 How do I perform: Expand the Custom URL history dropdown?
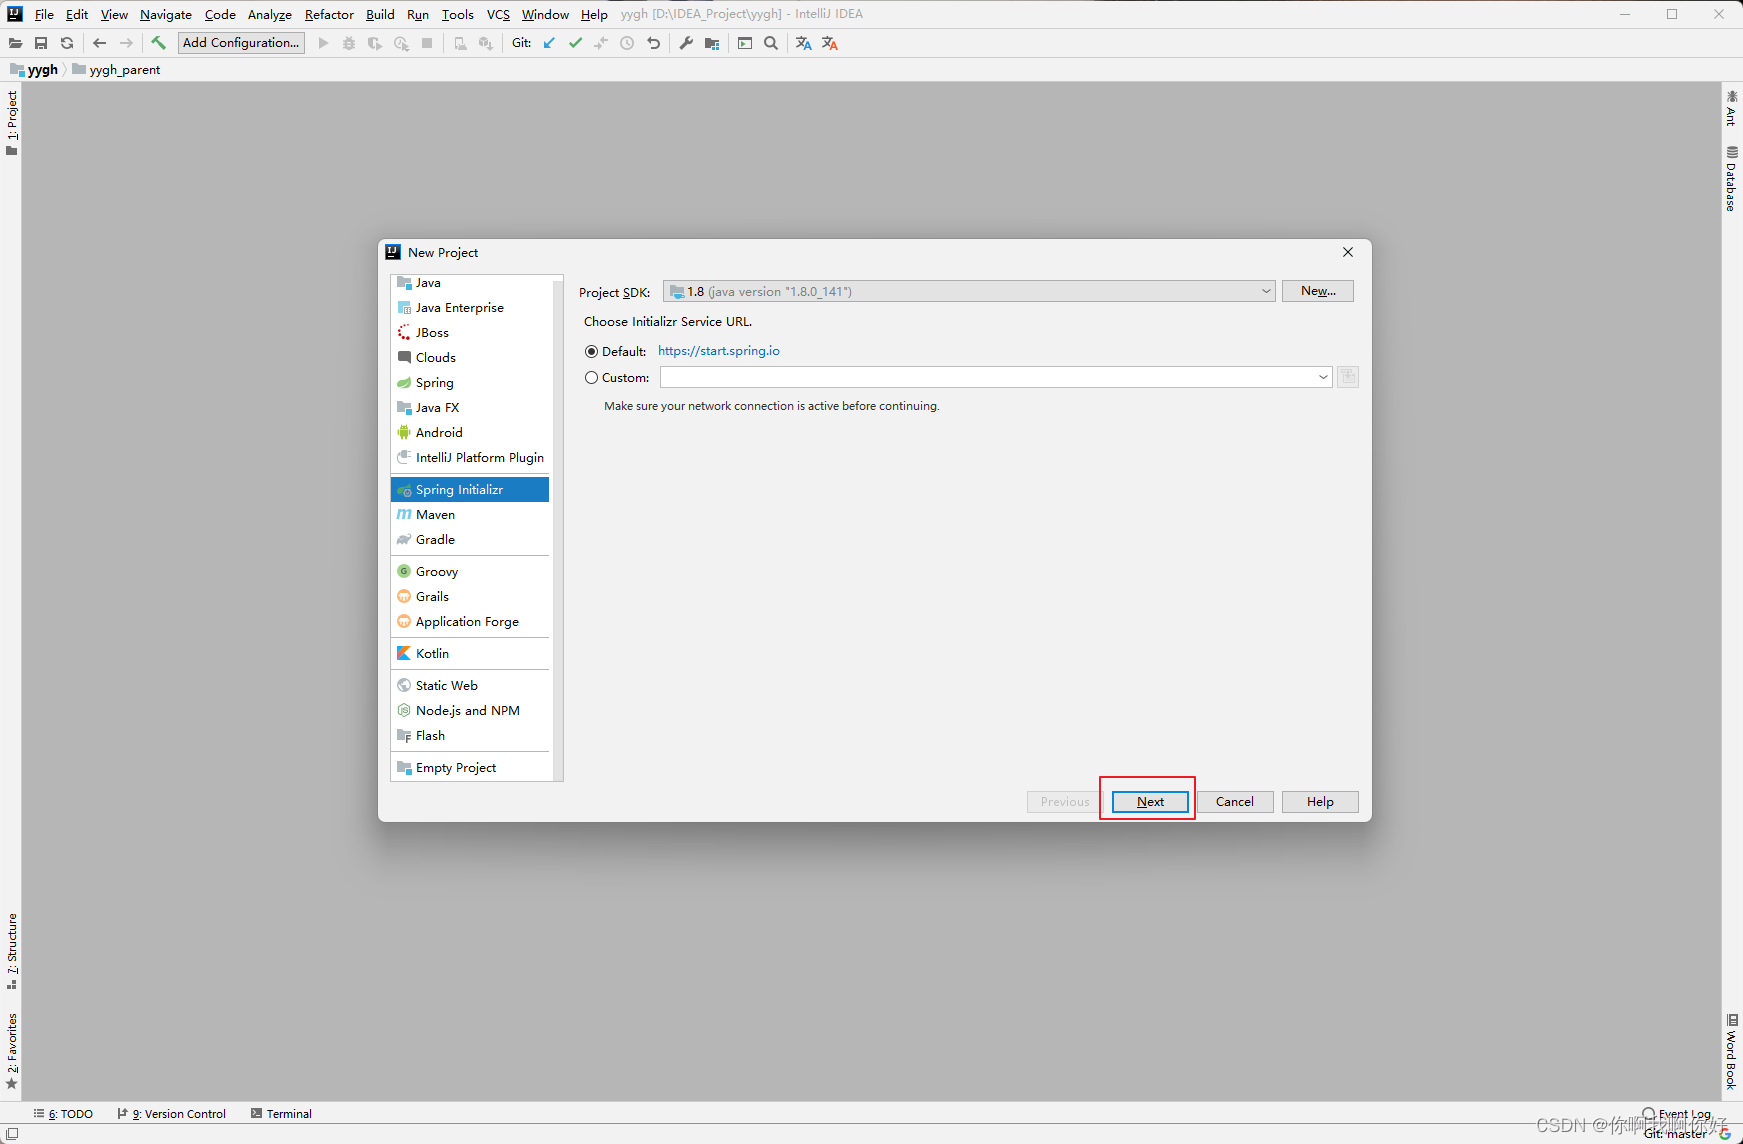tap(1322, 377)
